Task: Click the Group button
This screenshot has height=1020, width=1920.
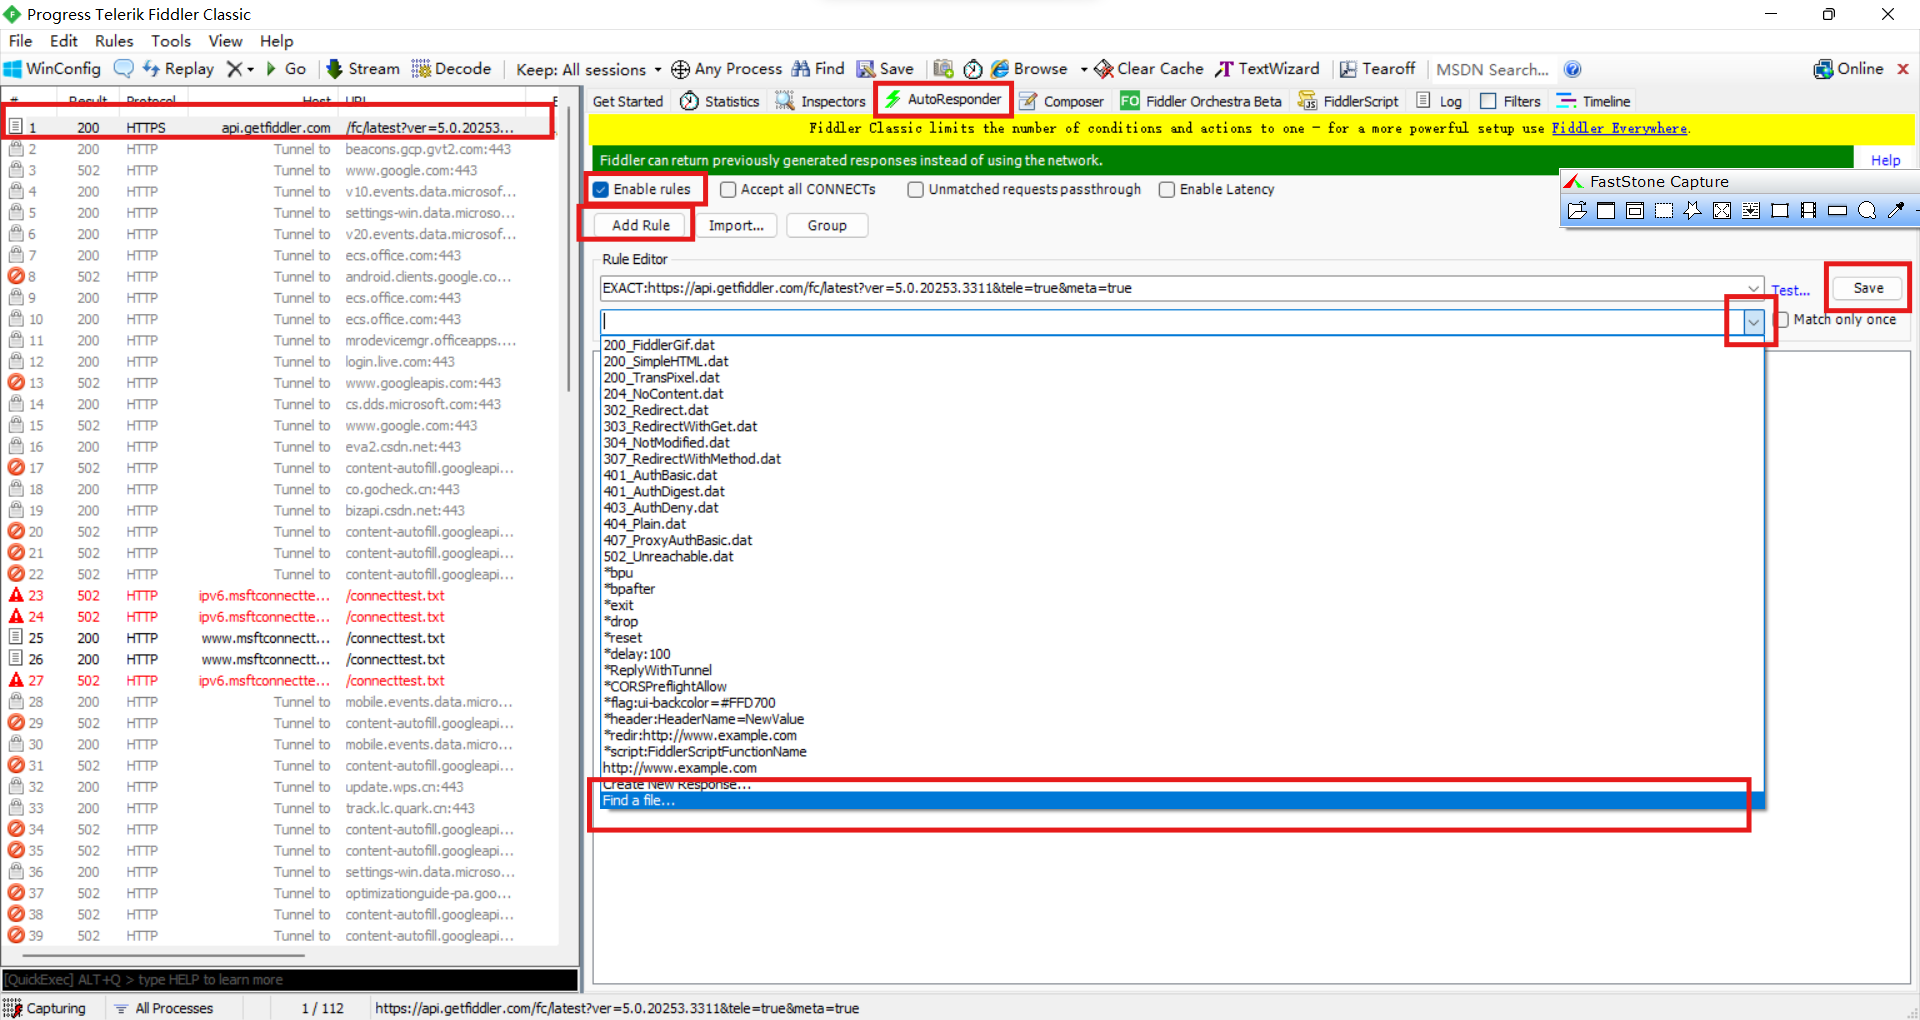Action: coord(827,225)
